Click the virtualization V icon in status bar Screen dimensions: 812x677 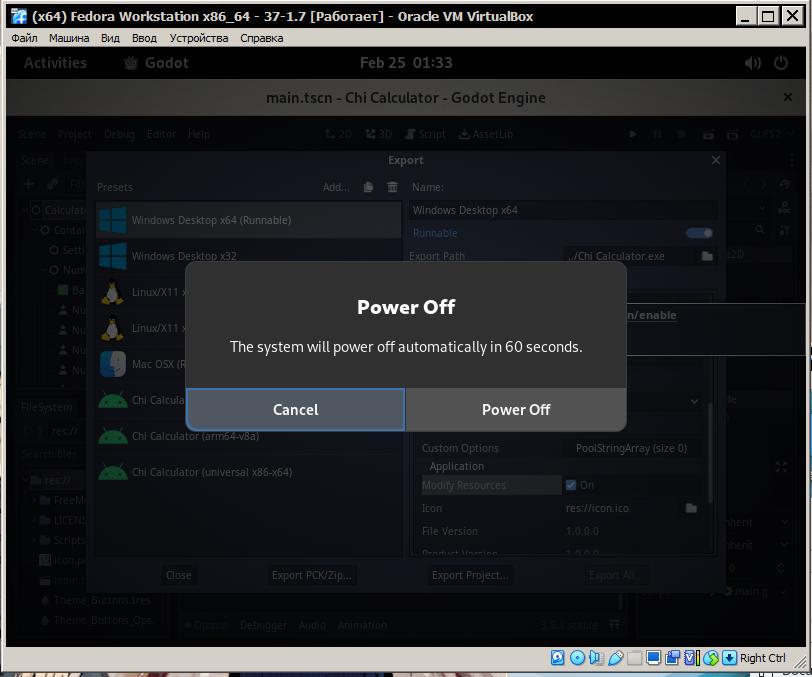pyautogui.click(x=692, y=657)
